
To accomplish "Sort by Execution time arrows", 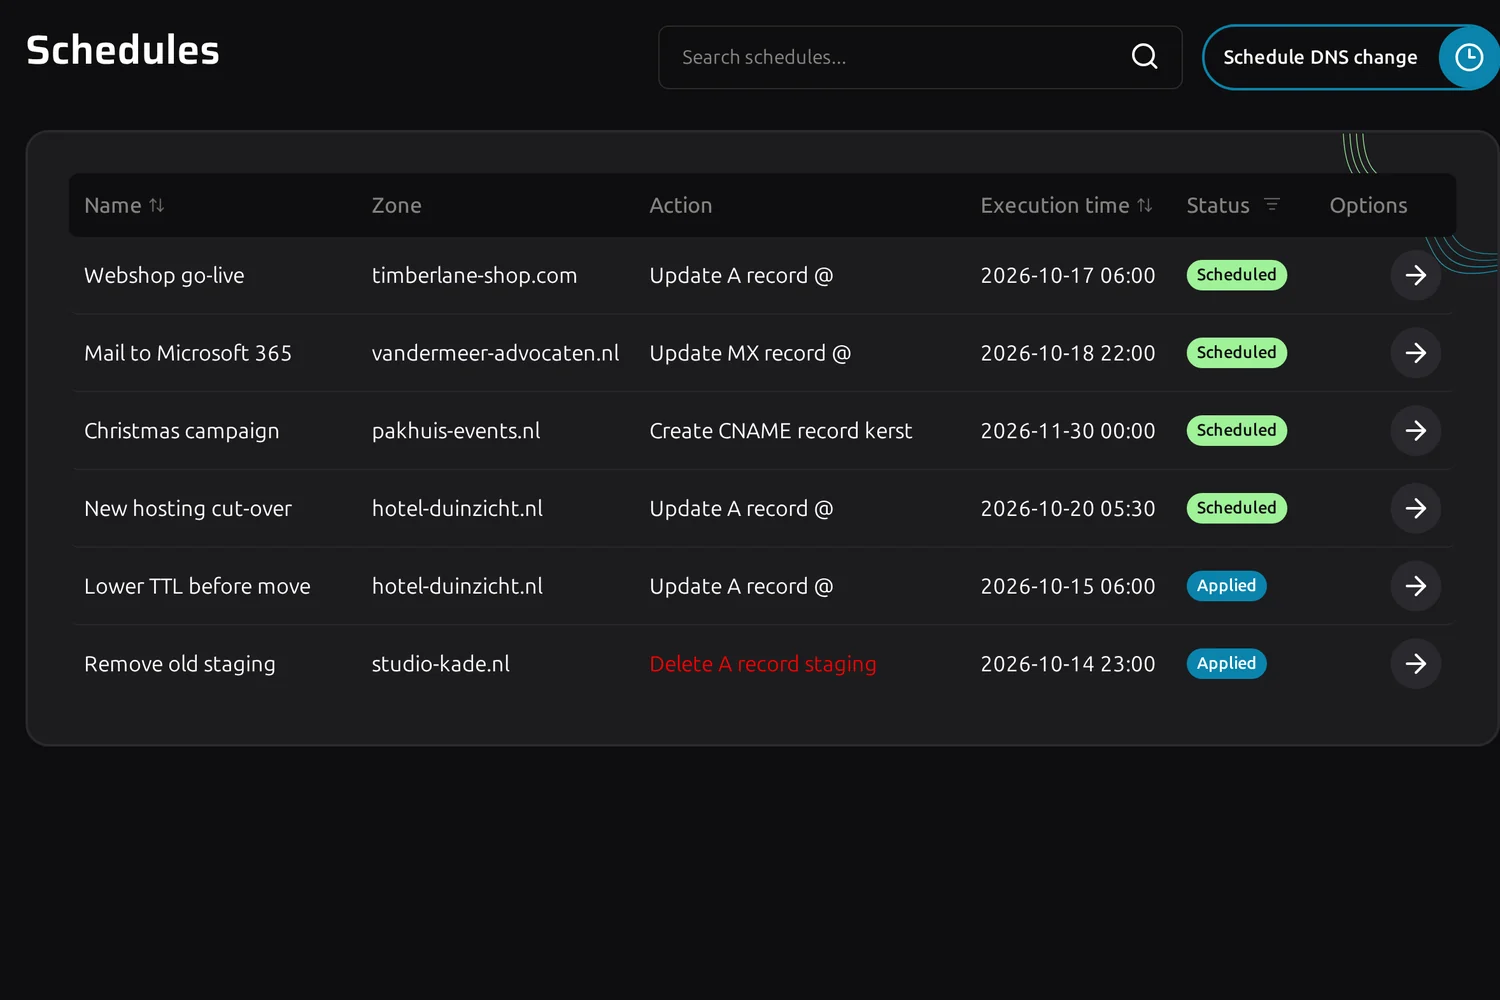I will [1145, 205].
